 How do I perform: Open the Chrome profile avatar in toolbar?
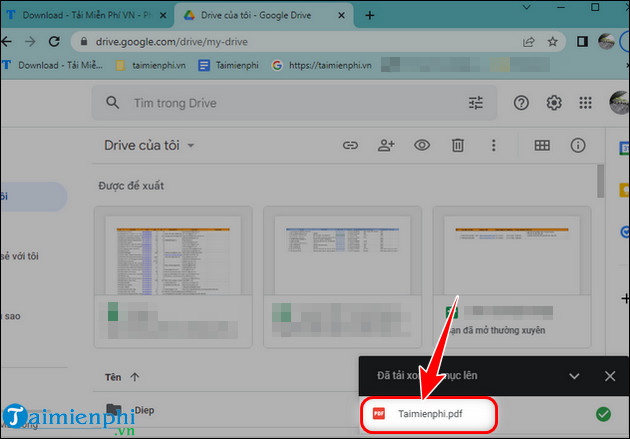click(x=606, y=41)
